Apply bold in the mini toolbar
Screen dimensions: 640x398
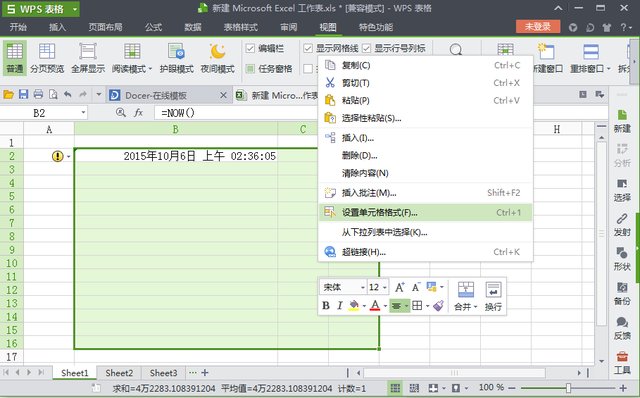click(326, 305)
